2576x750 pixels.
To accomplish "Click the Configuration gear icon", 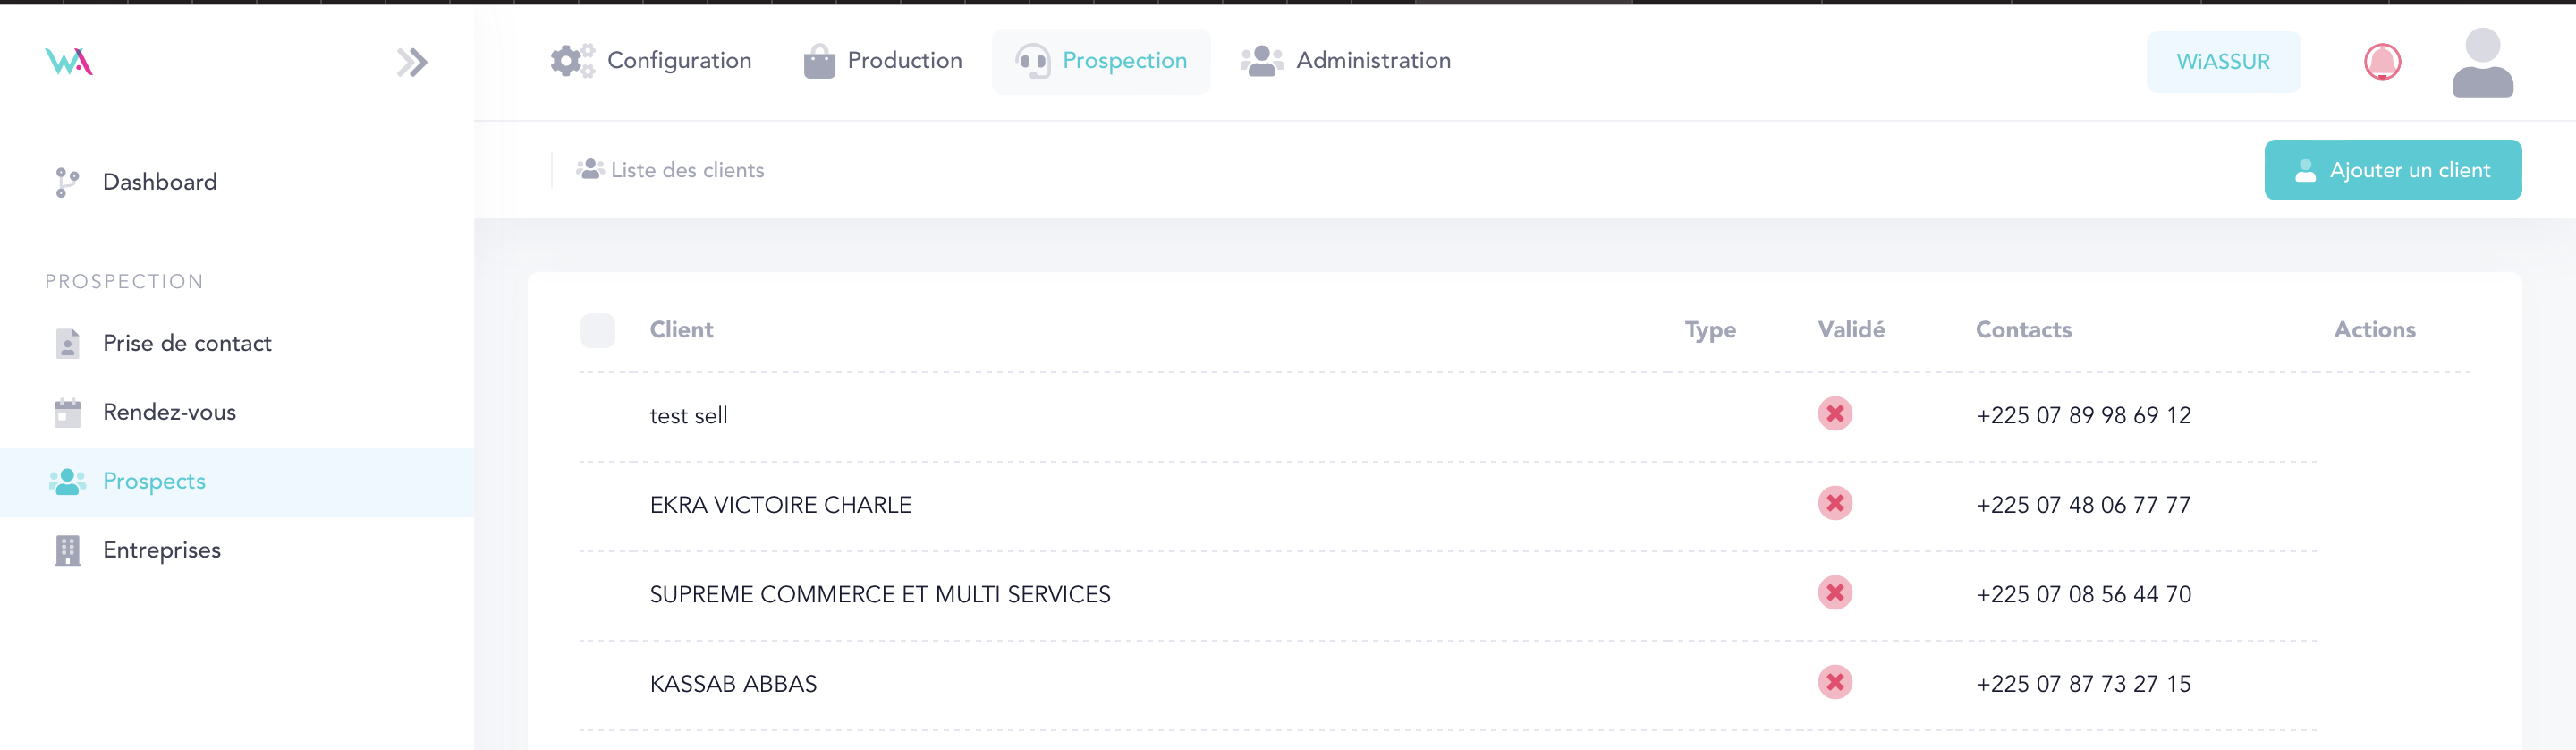I will click(x=571, y=61).
